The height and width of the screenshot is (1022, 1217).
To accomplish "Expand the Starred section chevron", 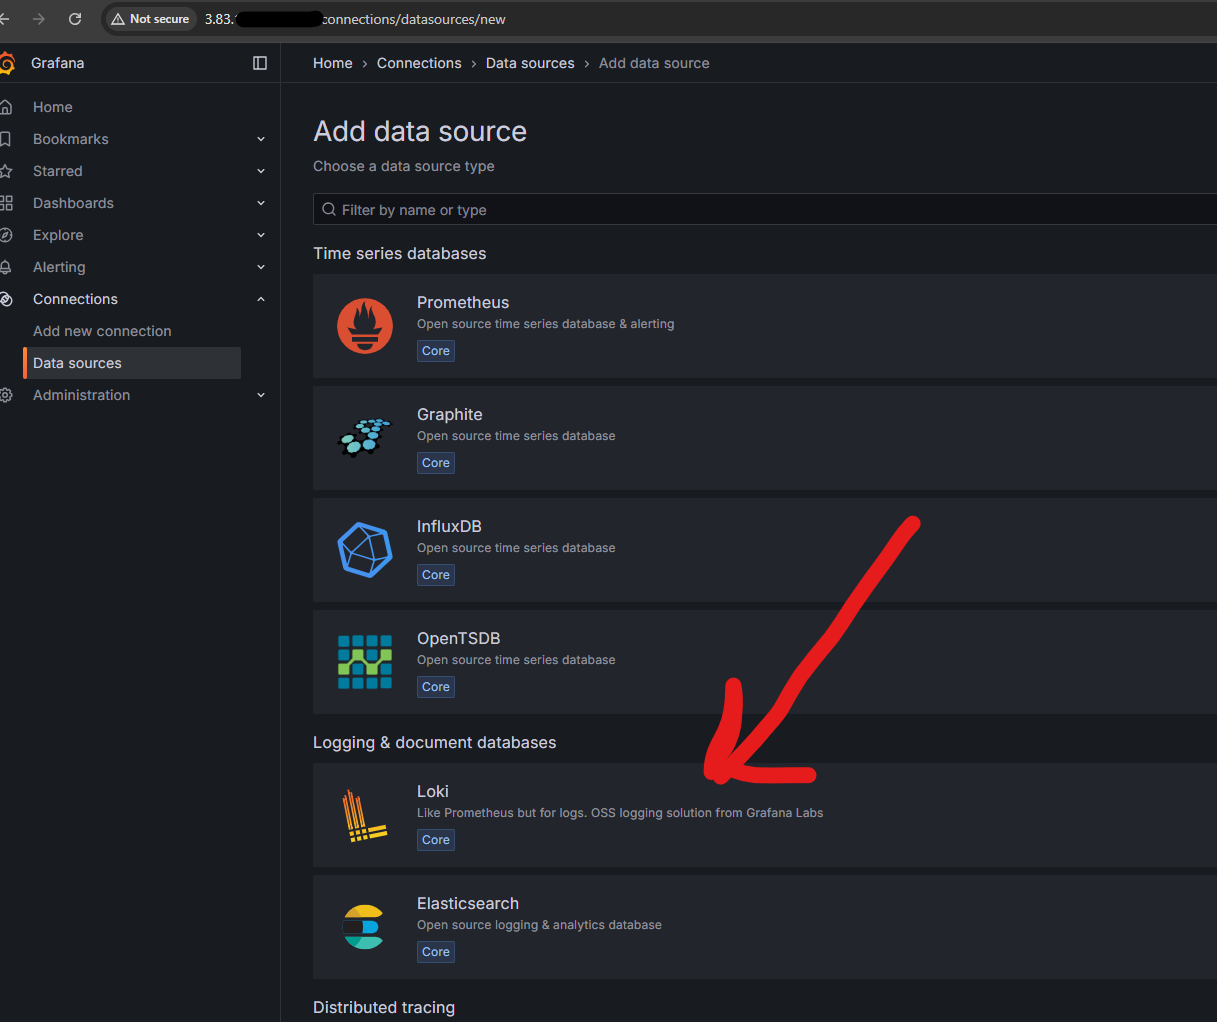I will click(x=261, y=171).
